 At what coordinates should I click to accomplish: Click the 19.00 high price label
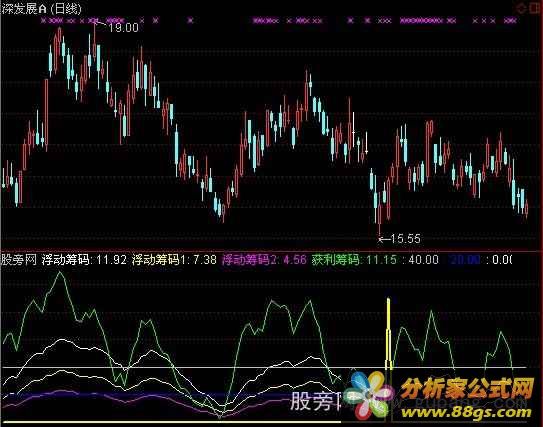(x=123, y=28)
